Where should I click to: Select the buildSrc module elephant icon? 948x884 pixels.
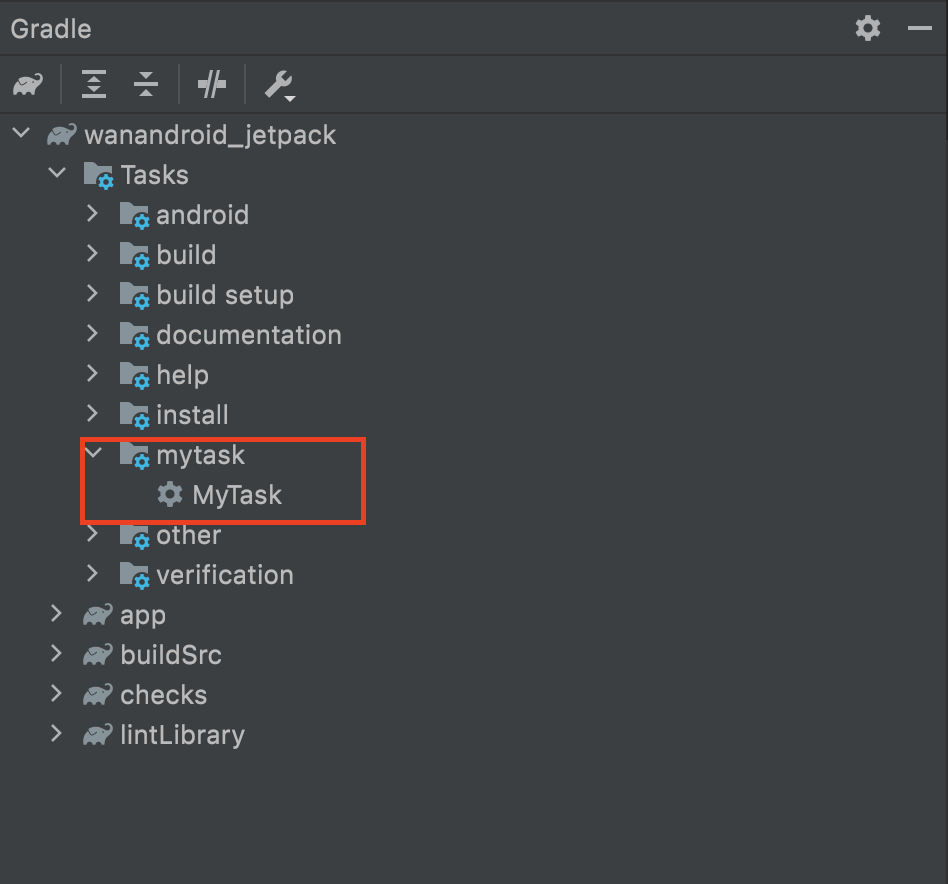point(97,655)
